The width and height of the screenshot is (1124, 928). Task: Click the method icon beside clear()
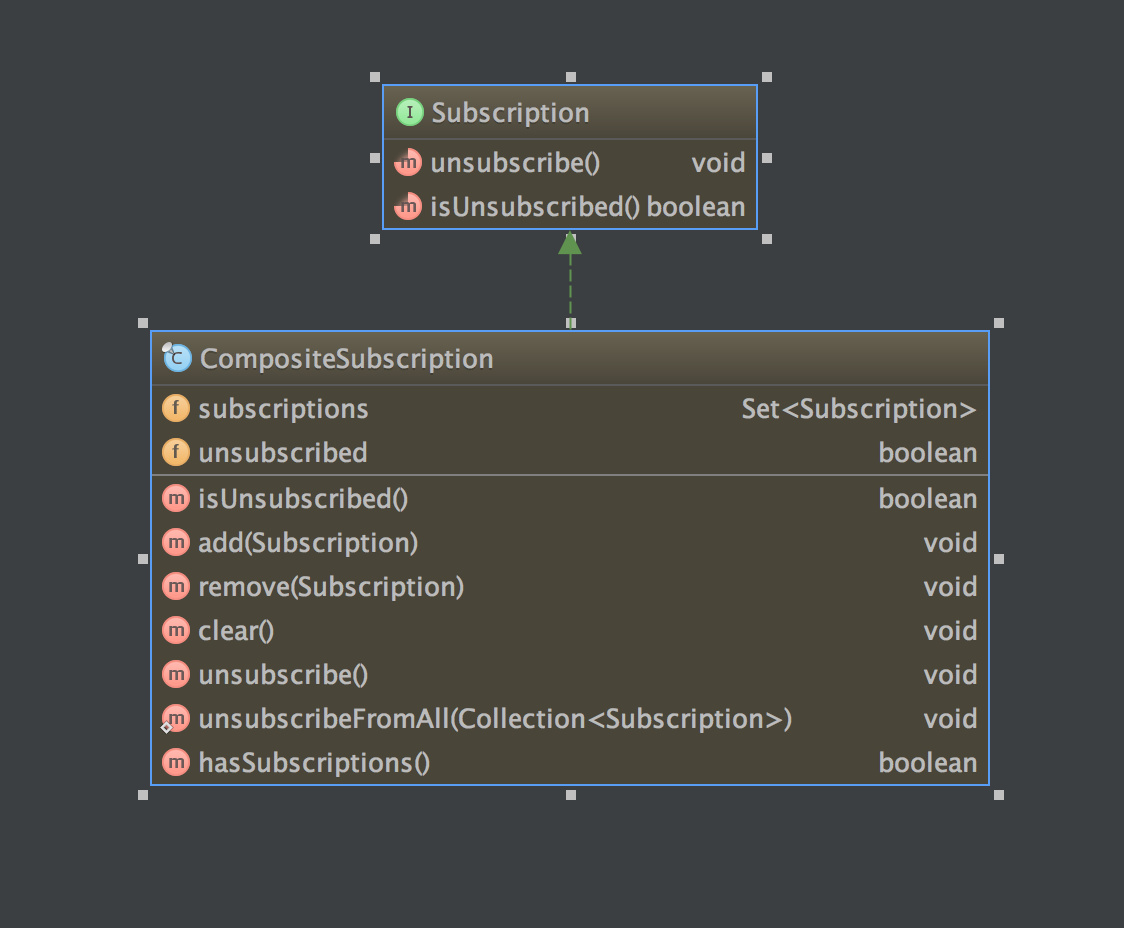(x=176, y=631)
